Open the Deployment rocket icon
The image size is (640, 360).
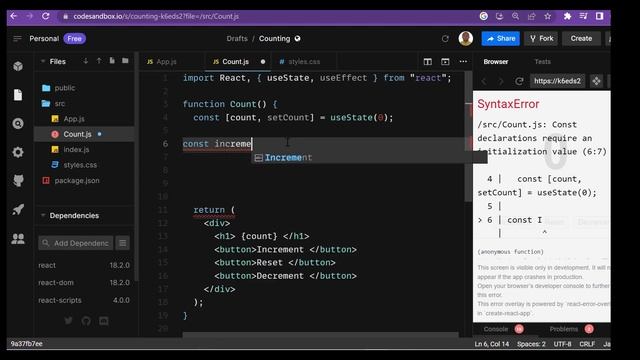pyautogui.click(x=18, y=209)
